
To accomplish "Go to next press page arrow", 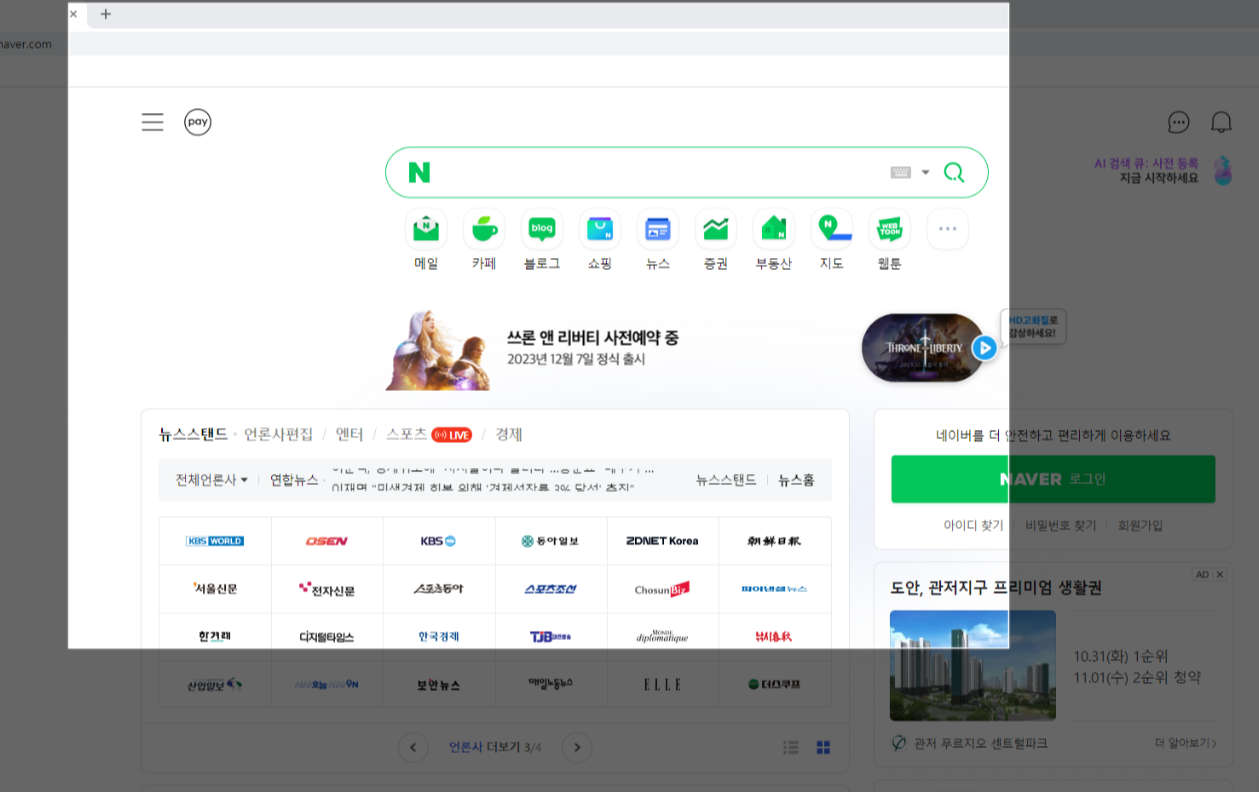I will (x=577, y=747).
